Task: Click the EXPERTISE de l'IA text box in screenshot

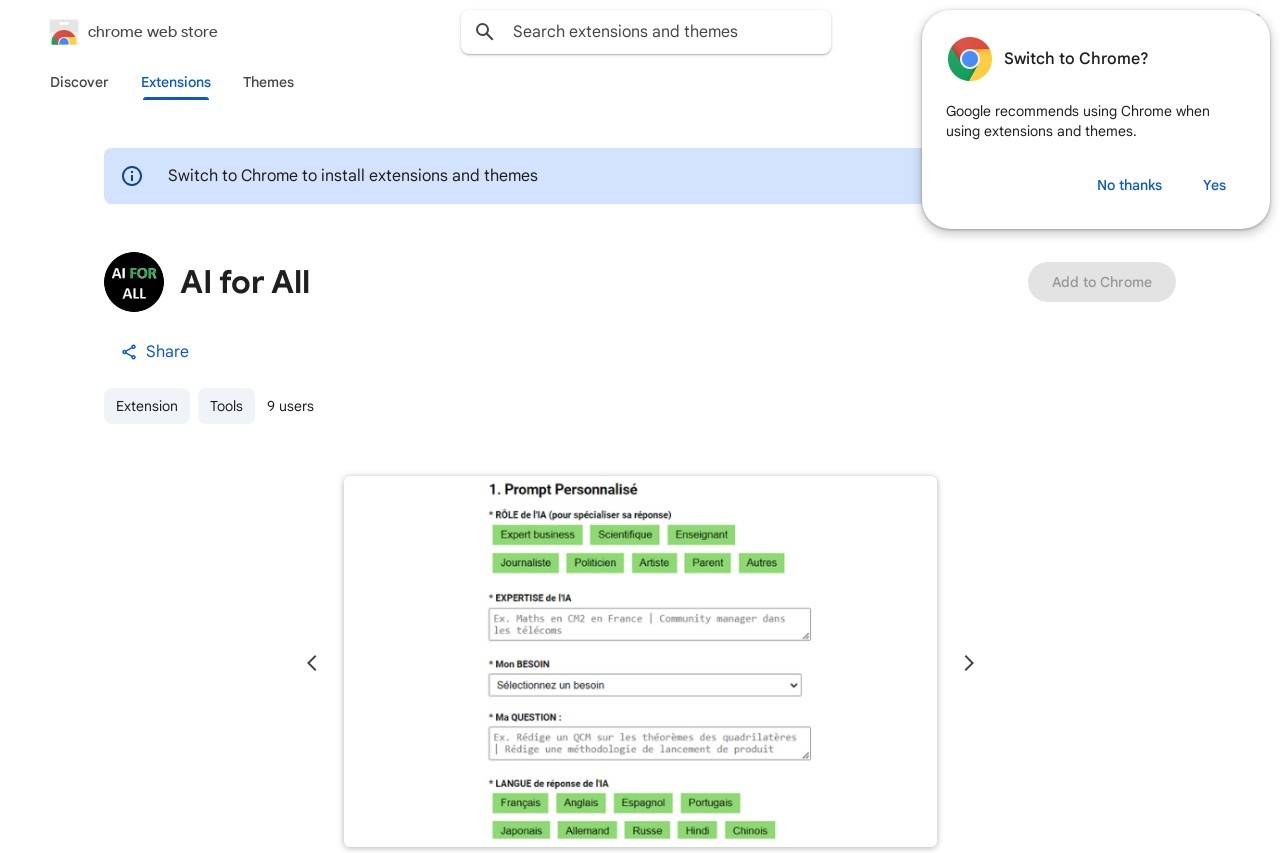Action: coord(650,624)
